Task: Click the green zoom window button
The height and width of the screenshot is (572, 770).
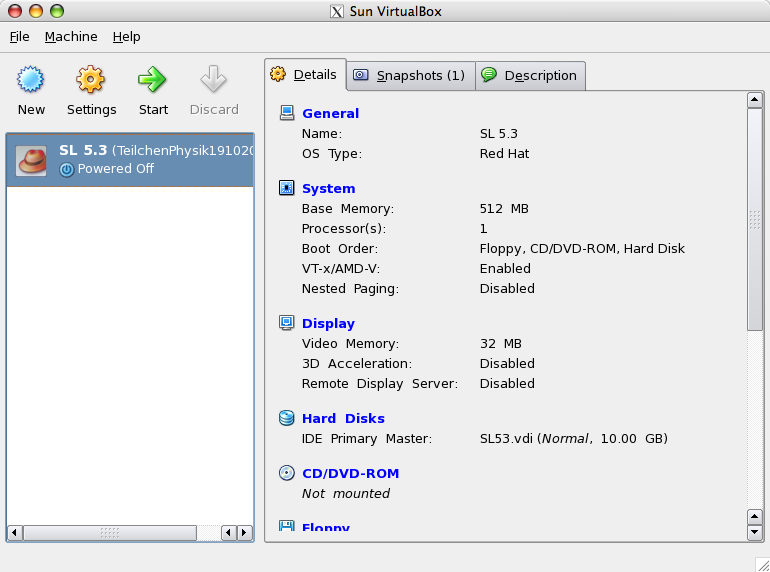Action: pyautogui.click(x=57, y=11)
